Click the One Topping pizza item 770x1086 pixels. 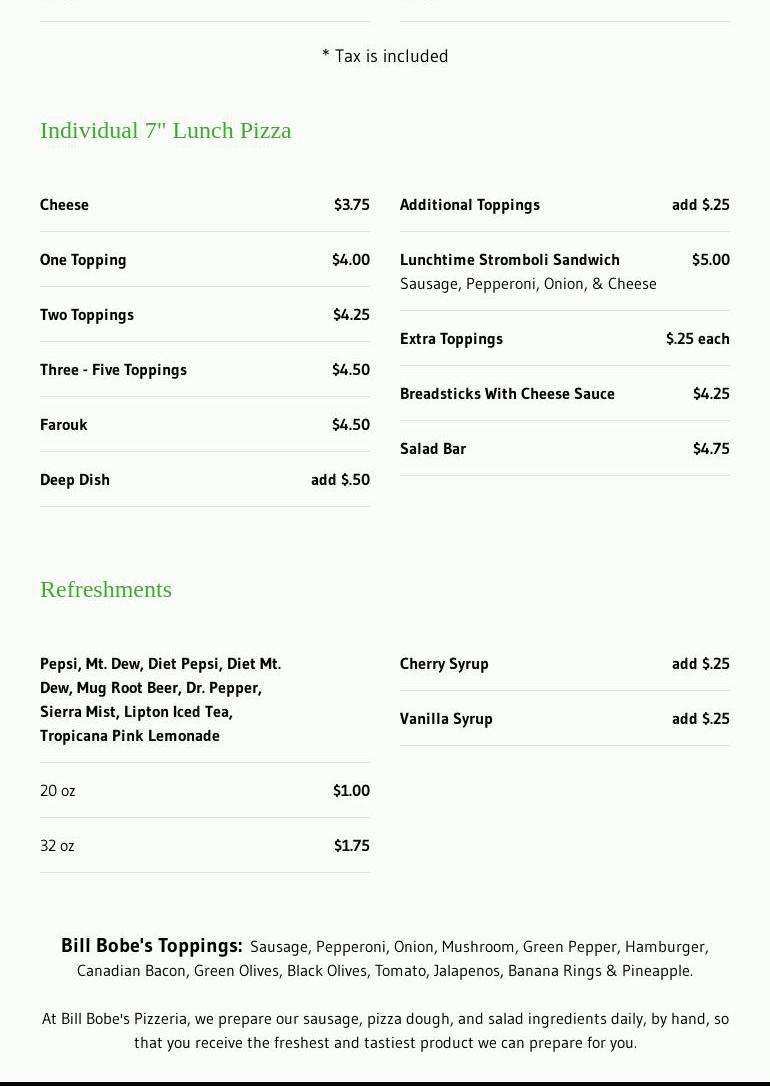coord(83,260)
